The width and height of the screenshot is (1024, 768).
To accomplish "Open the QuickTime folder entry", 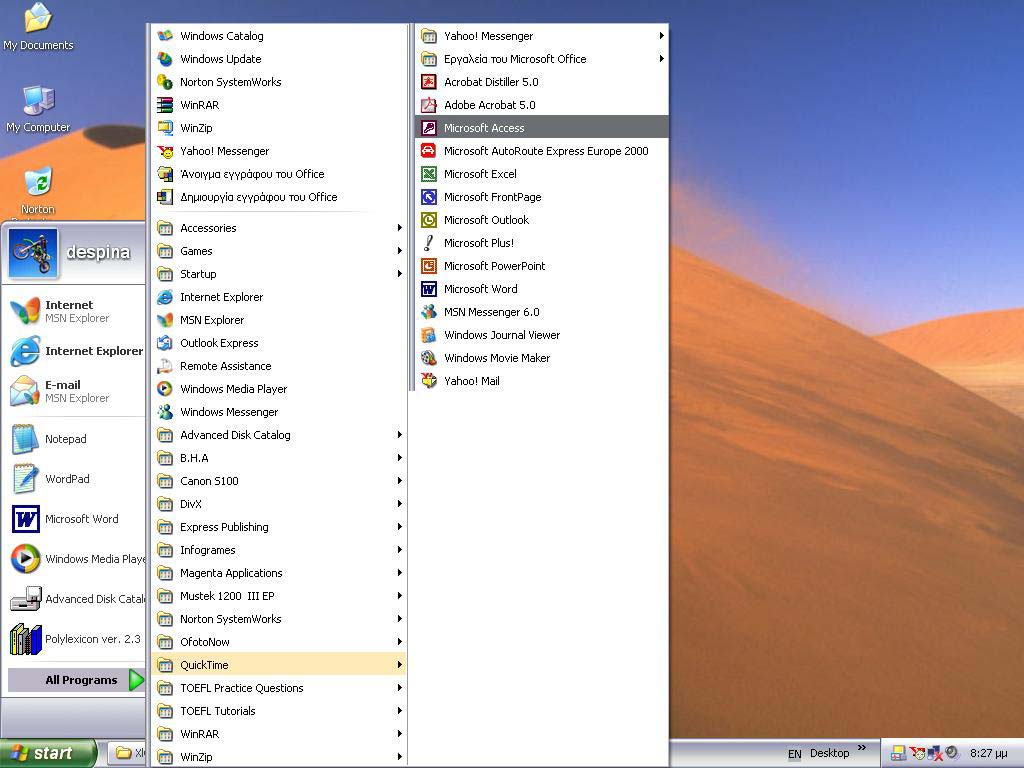I will [279, 665].
